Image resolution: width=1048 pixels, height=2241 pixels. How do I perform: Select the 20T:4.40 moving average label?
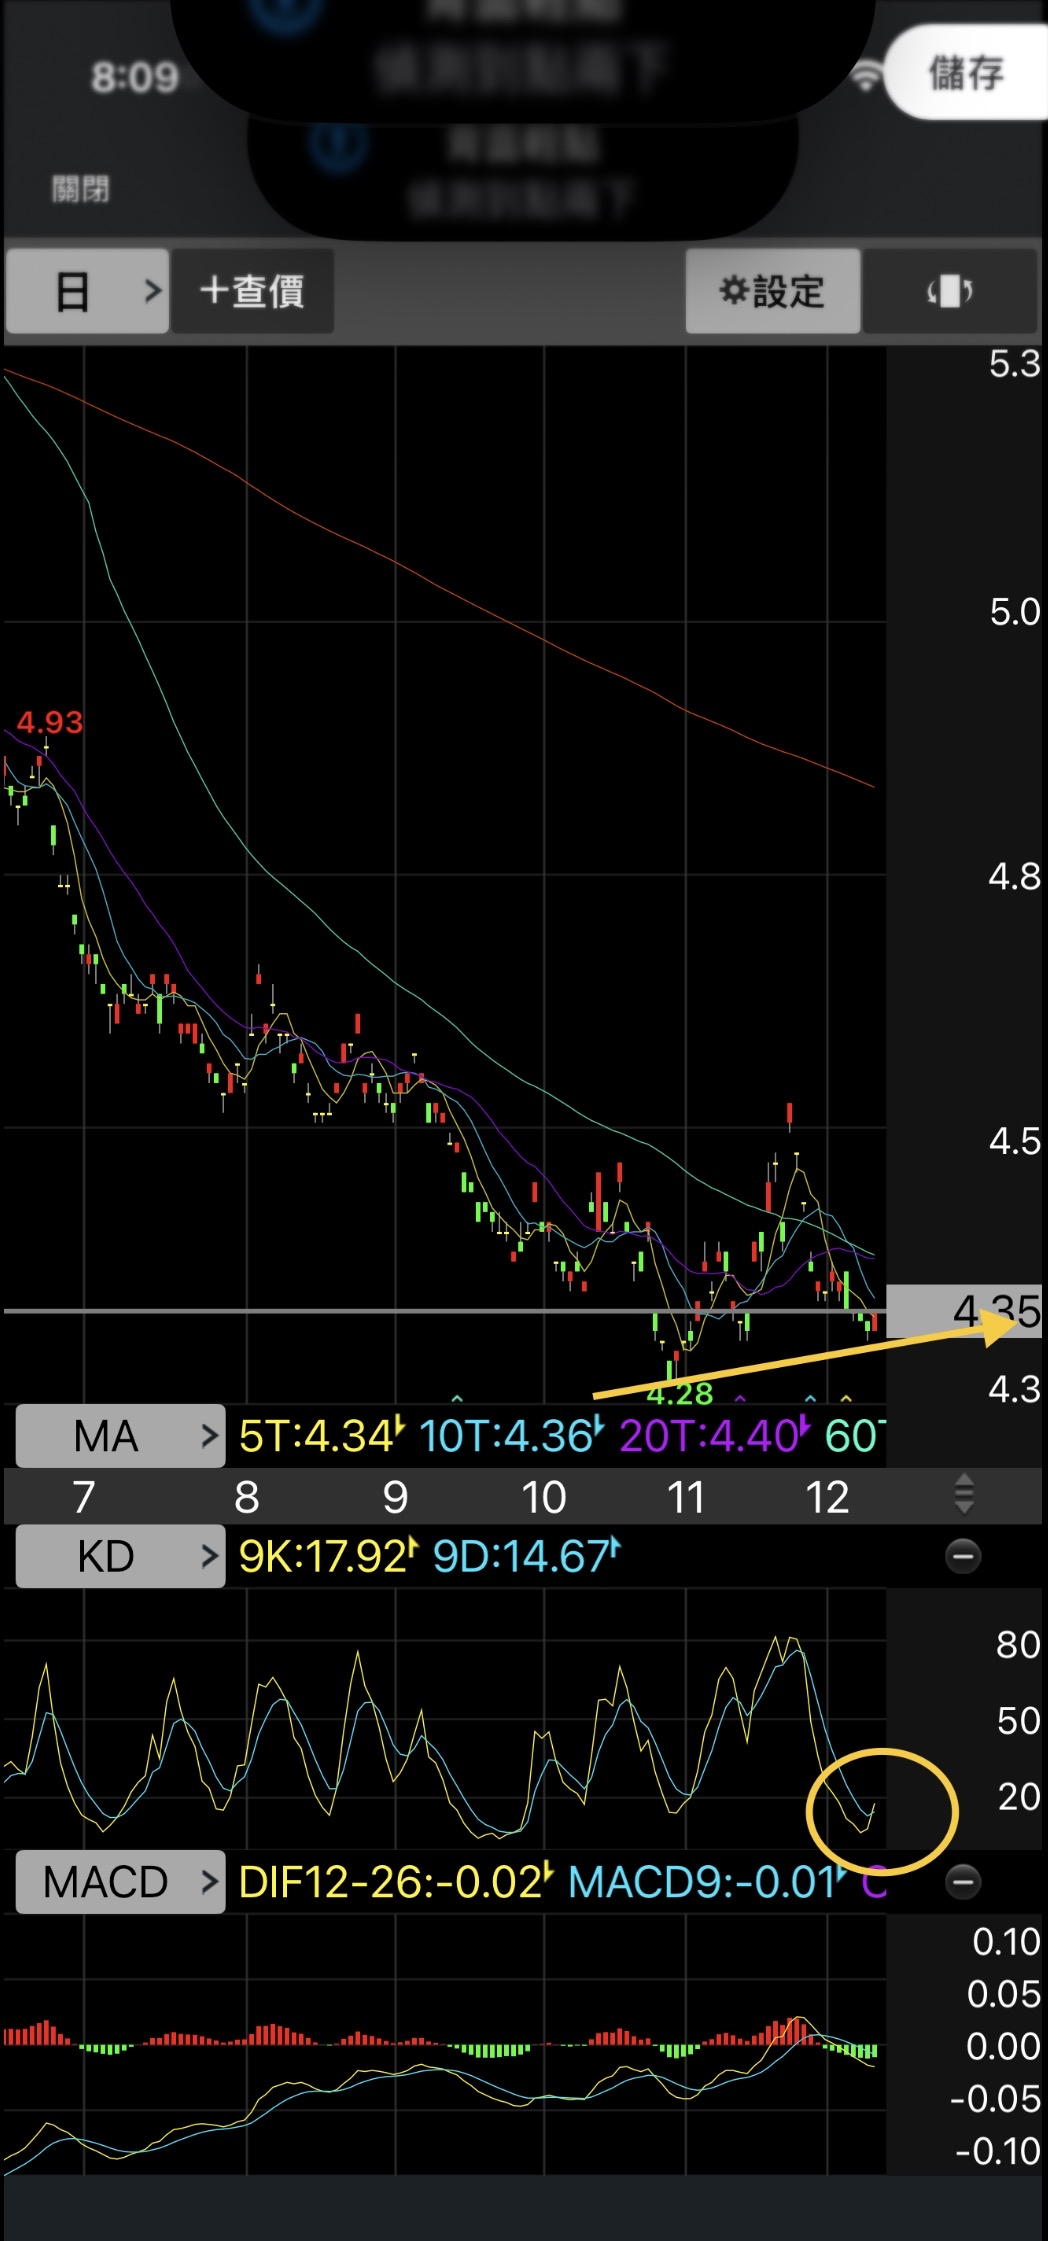[713, 1437]
